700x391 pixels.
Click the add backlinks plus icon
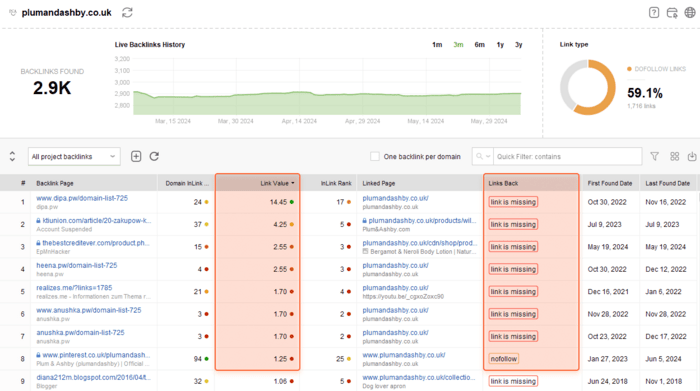[136, 156]
